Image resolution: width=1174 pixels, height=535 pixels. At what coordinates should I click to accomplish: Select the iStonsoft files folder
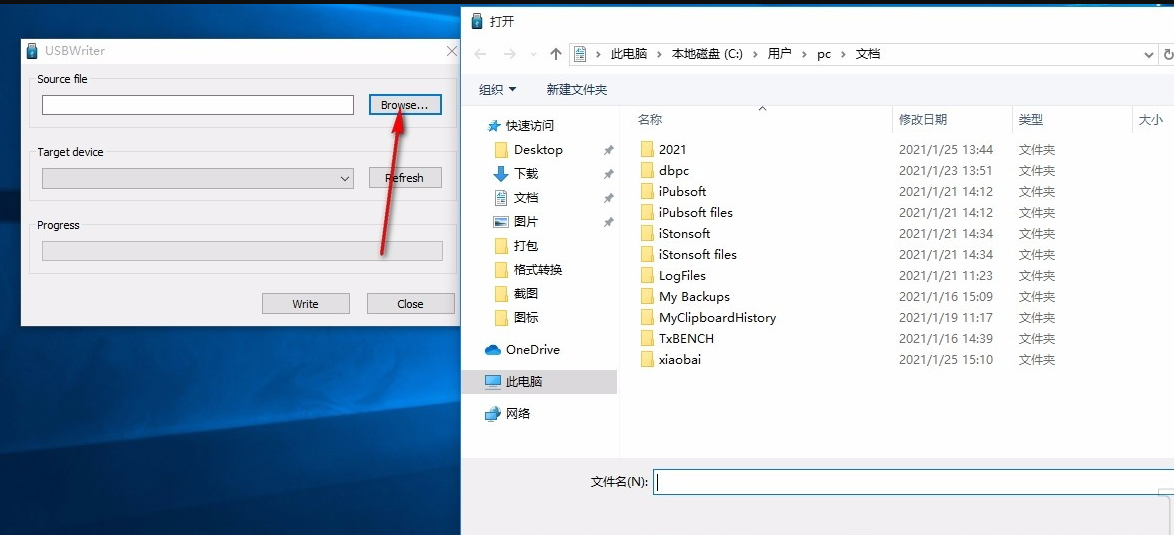click(x=698, y=254)
